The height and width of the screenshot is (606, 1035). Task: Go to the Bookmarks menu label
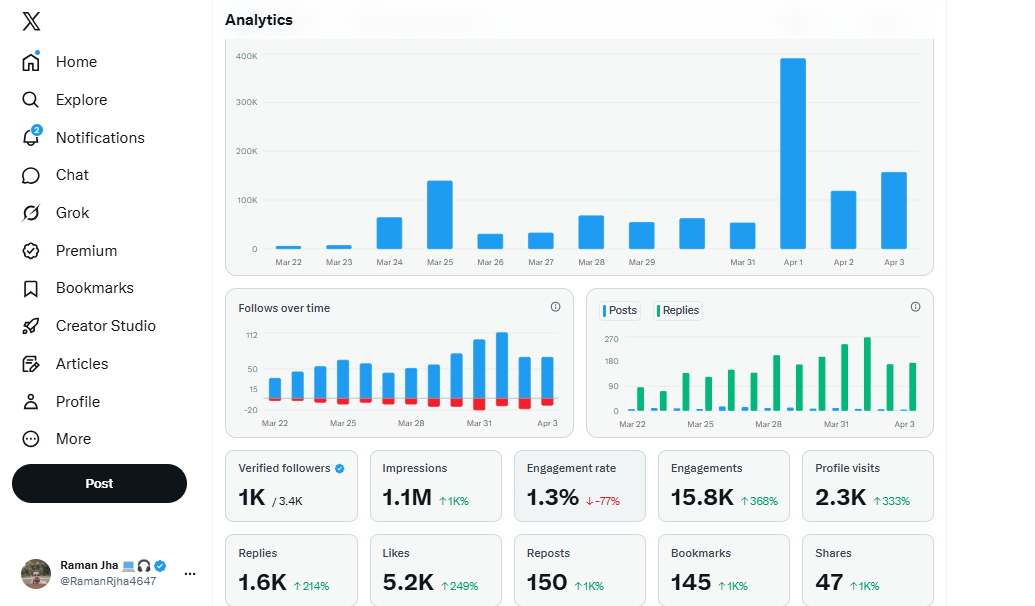pyautogui.click(x=95, y=288)
